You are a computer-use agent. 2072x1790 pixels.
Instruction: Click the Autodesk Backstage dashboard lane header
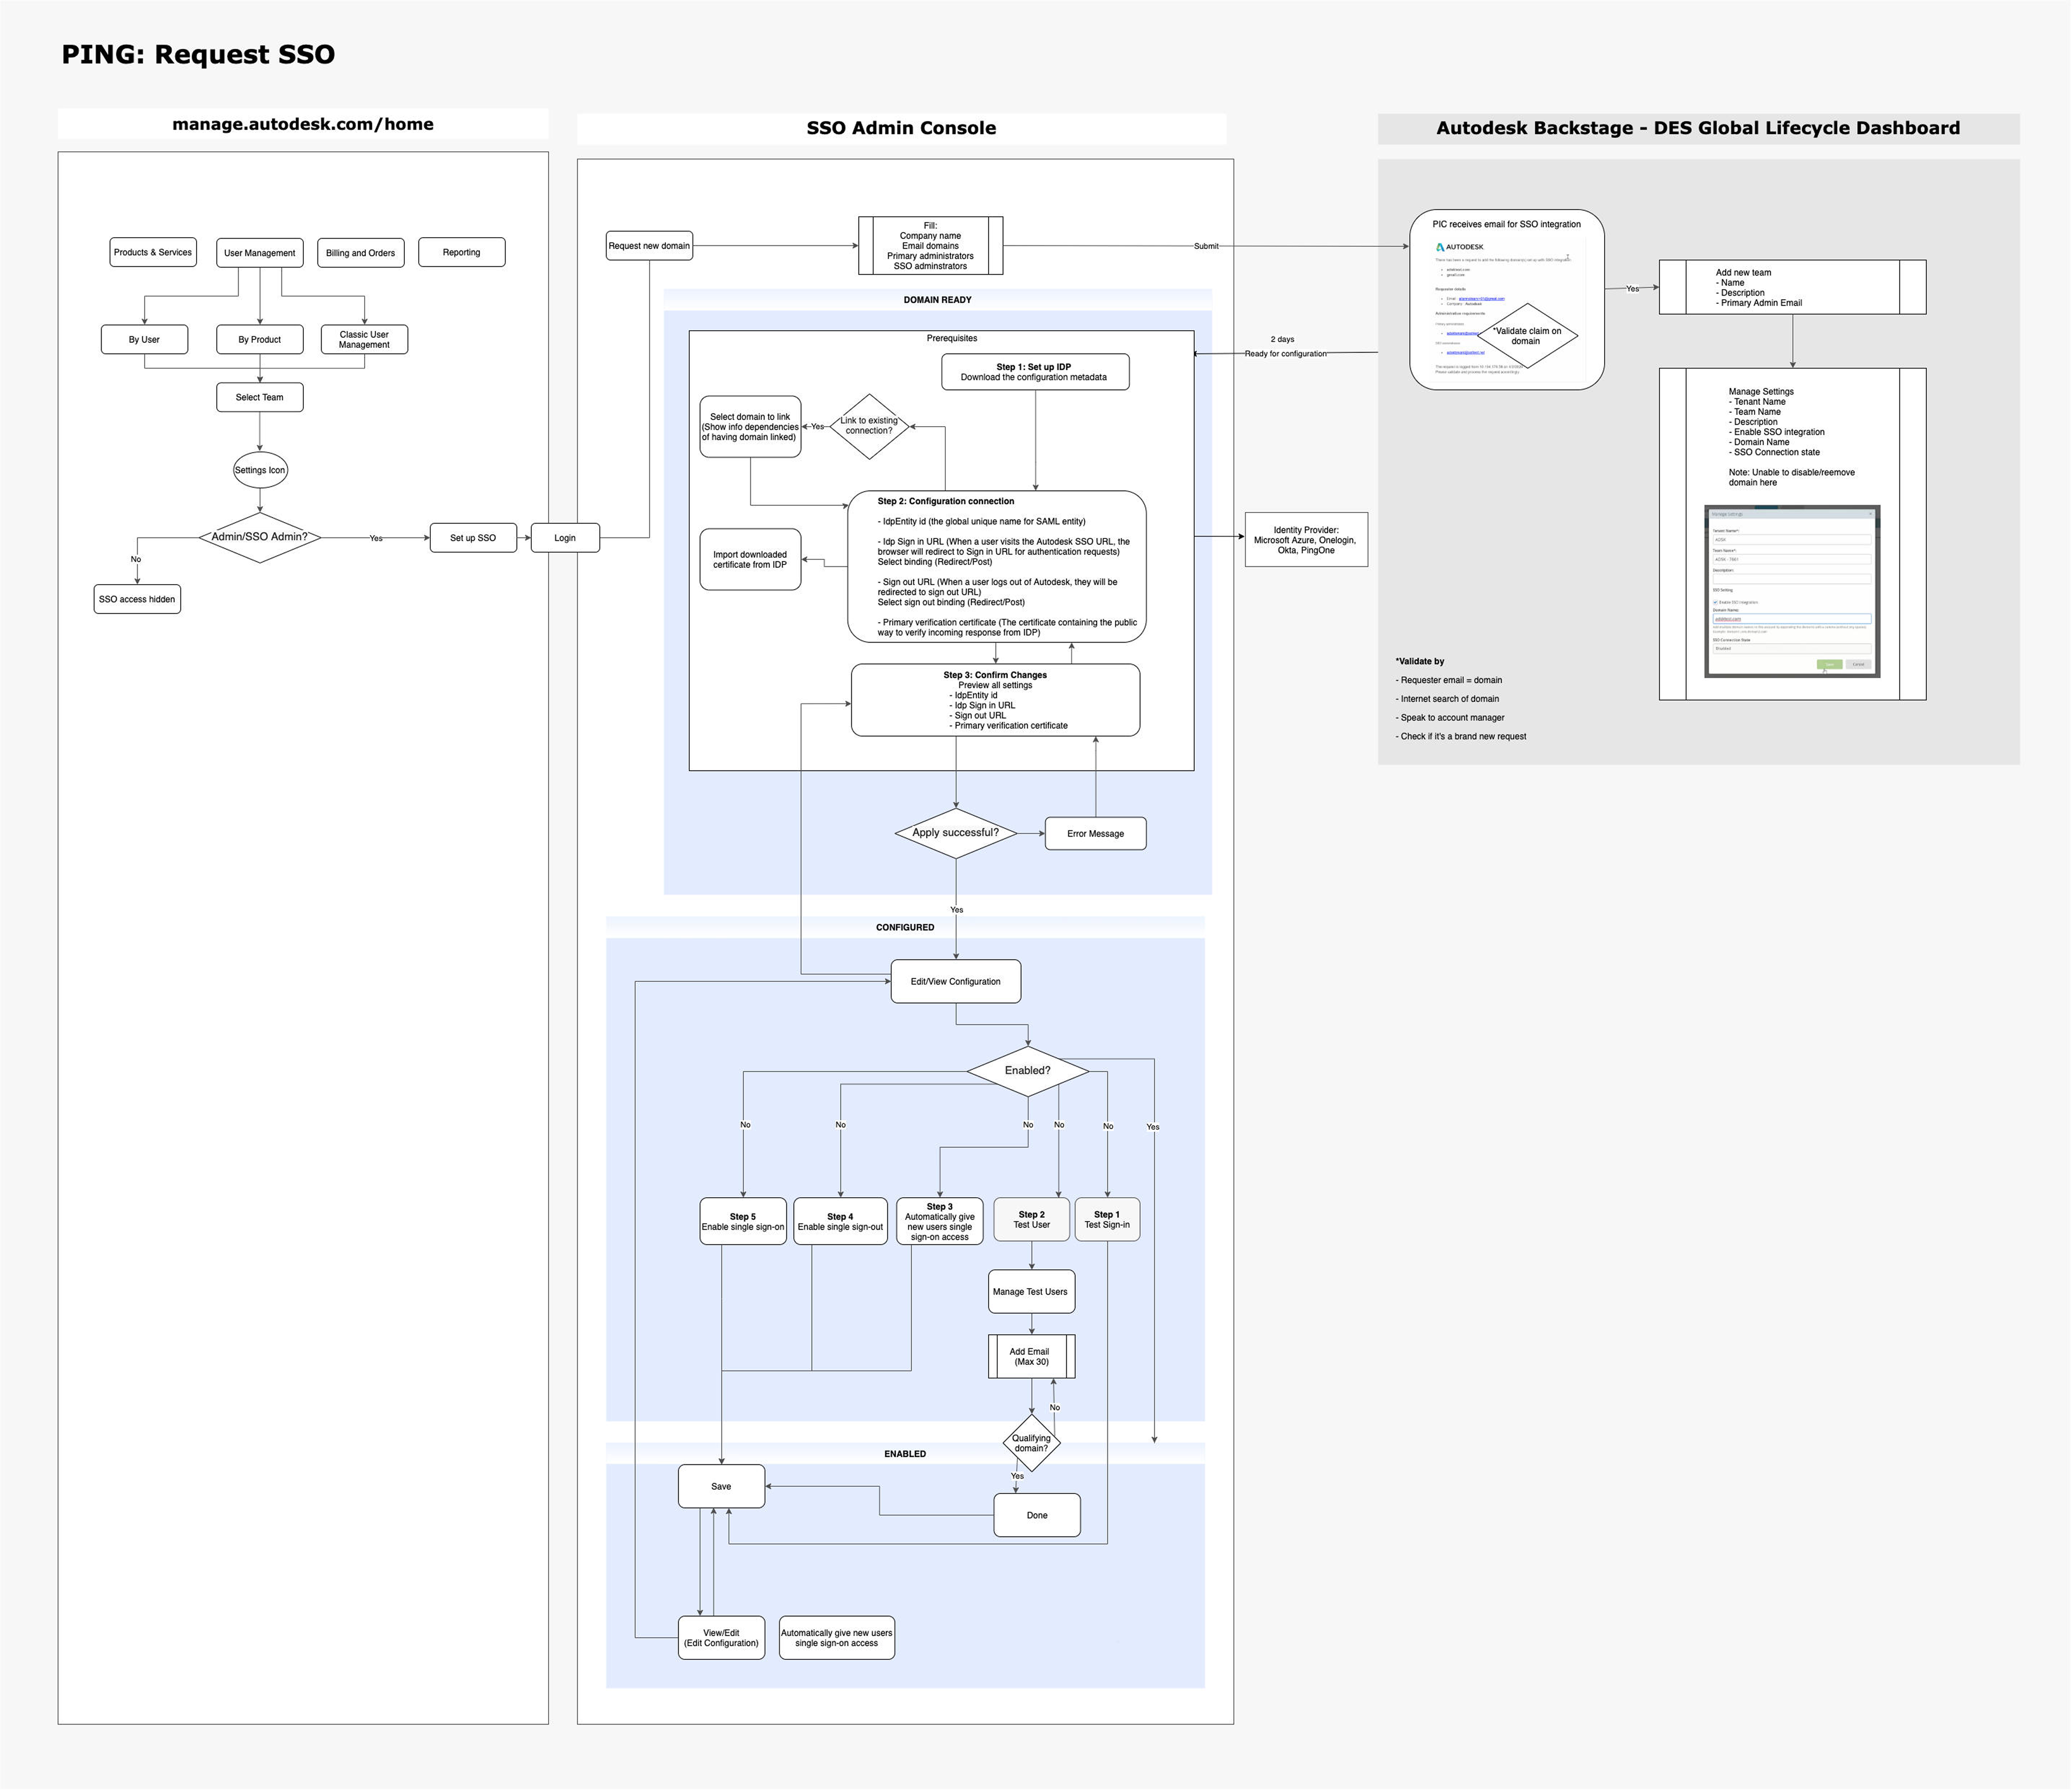click(1698, 128)
